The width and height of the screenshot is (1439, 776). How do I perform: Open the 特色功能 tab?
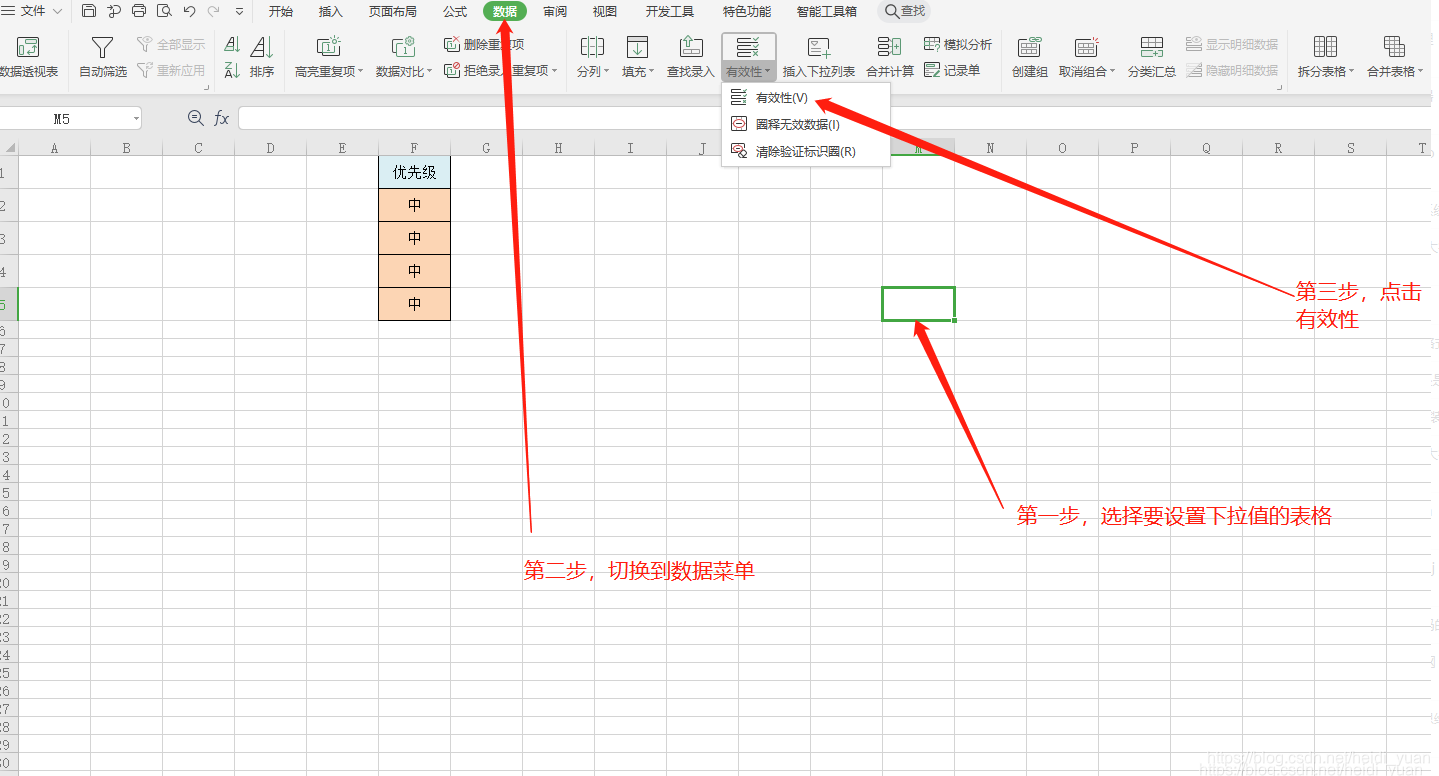(747, 12)
